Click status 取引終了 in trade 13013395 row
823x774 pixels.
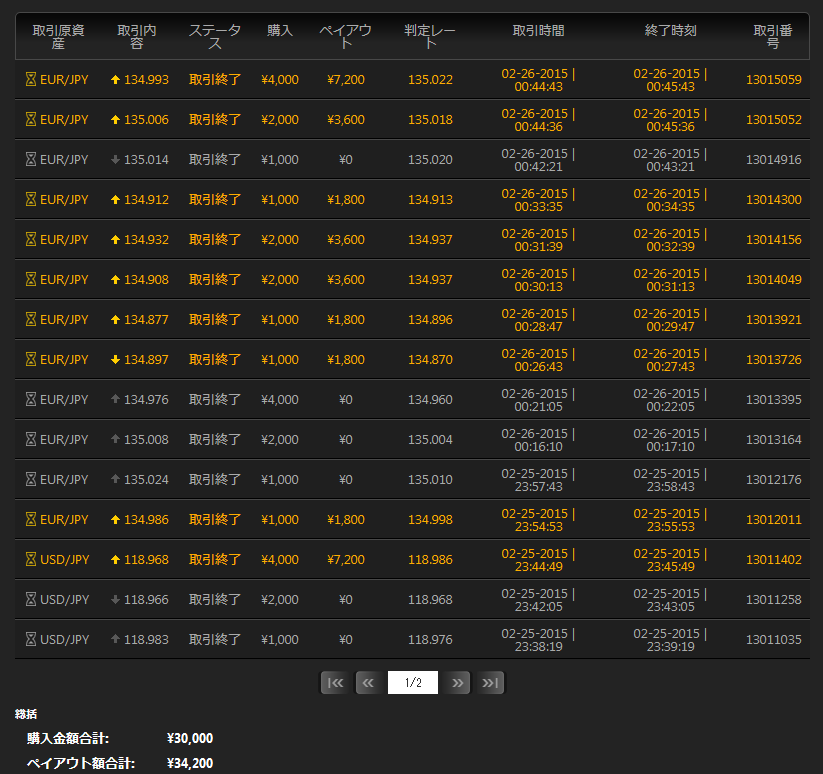coord(215,399)
